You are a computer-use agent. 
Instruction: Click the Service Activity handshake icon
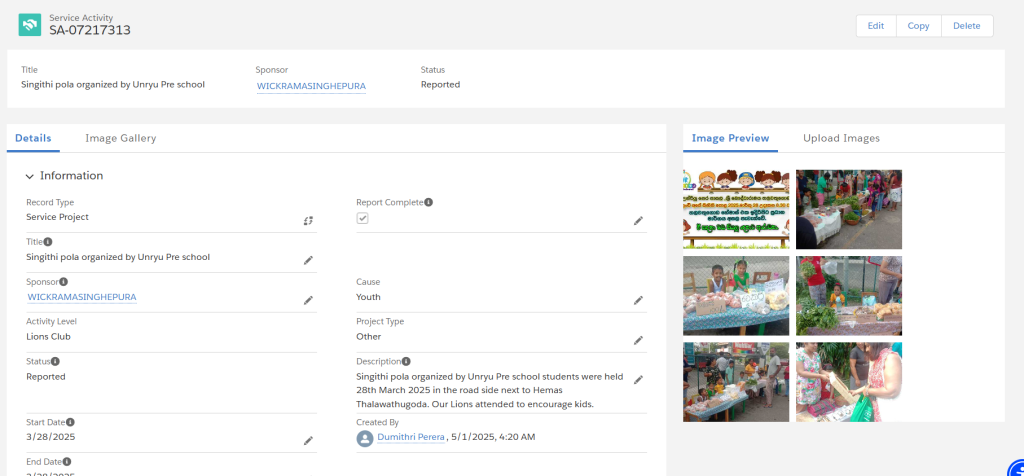[x=30, y=25]
